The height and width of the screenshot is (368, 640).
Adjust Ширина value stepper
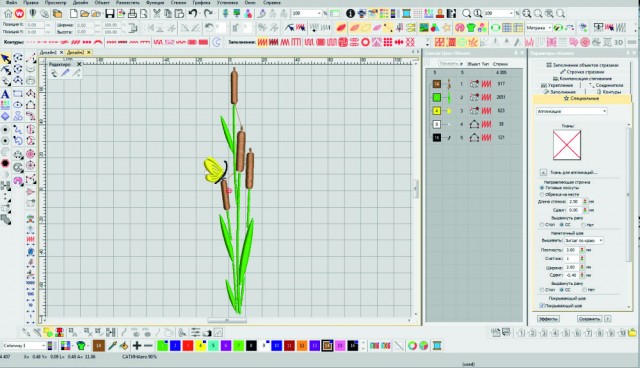(582, 267)
